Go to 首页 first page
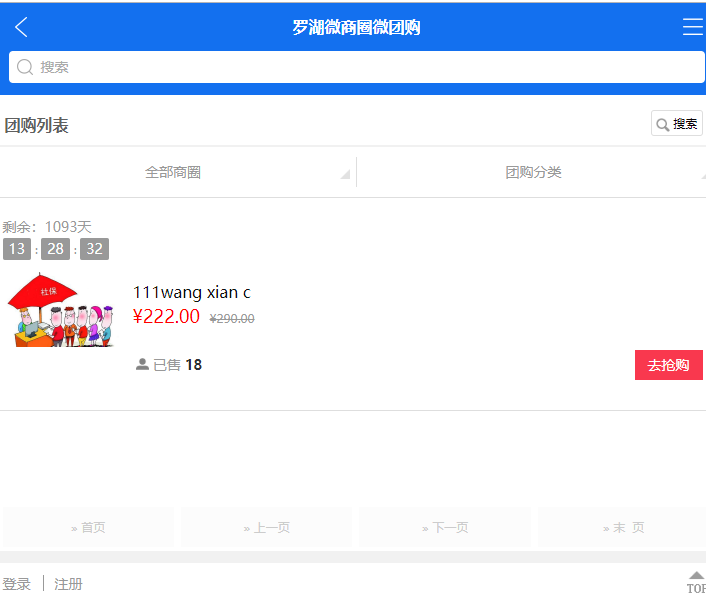Screen dimensions: 706x600 pos(88,527)
